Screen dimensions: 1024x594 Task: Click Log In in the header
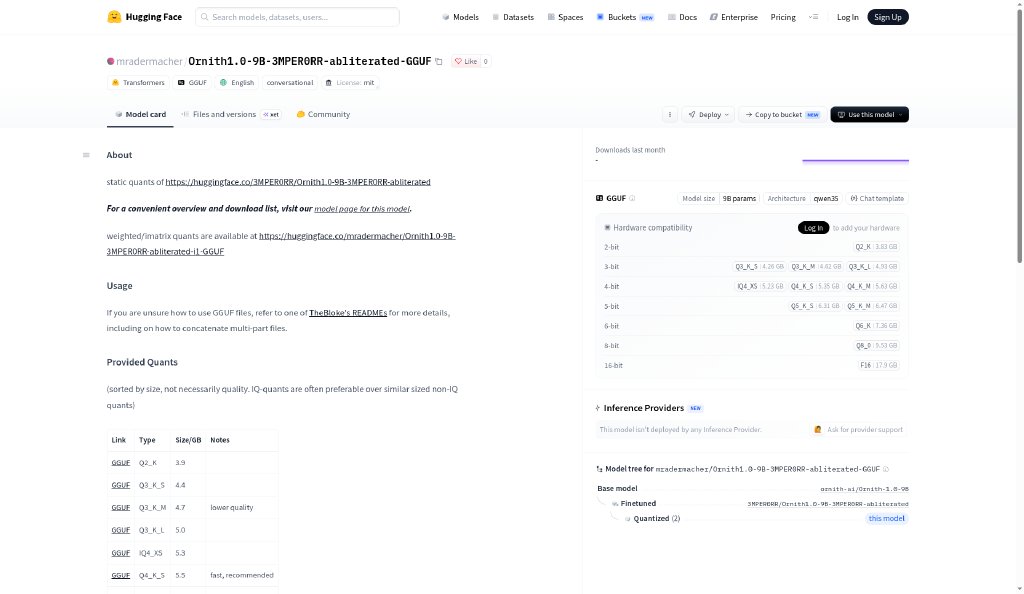(848, 17)
